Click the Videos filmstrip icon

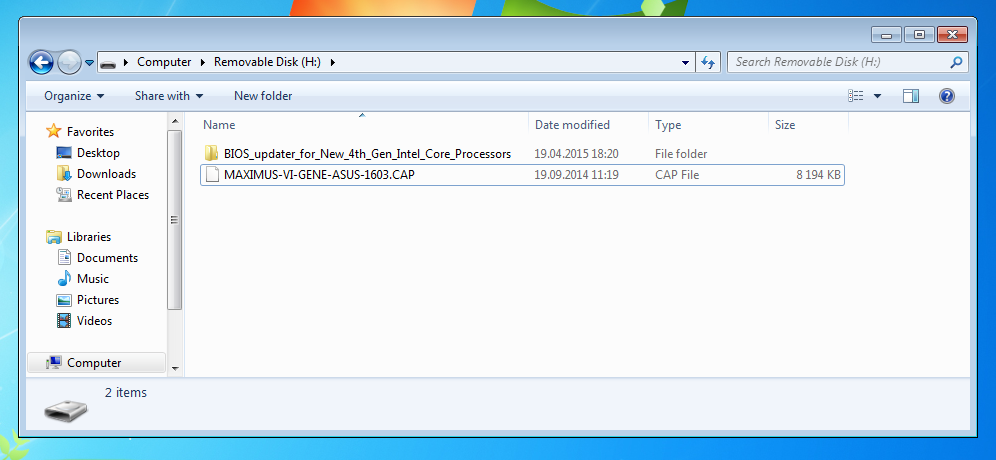coord(64,320)
